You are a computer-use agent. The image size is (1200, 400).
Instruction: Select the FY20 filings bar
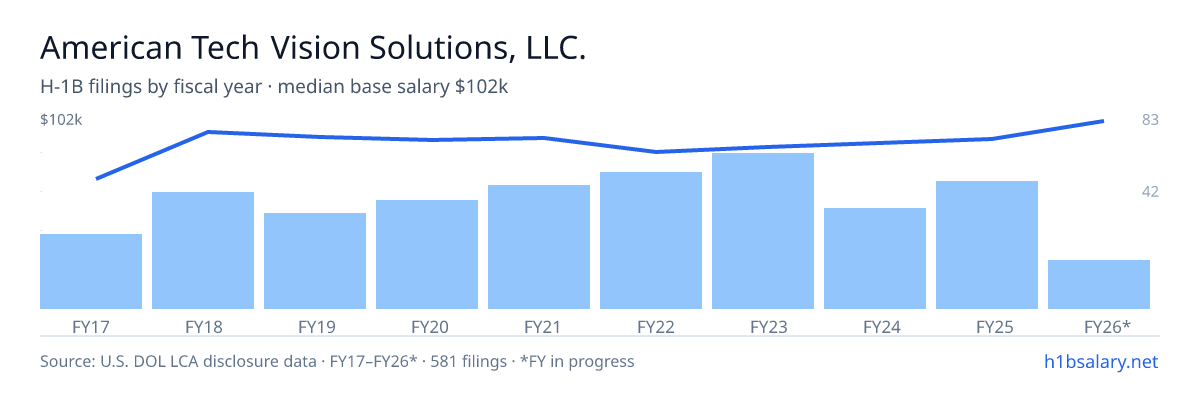click(x=427, y=254)
